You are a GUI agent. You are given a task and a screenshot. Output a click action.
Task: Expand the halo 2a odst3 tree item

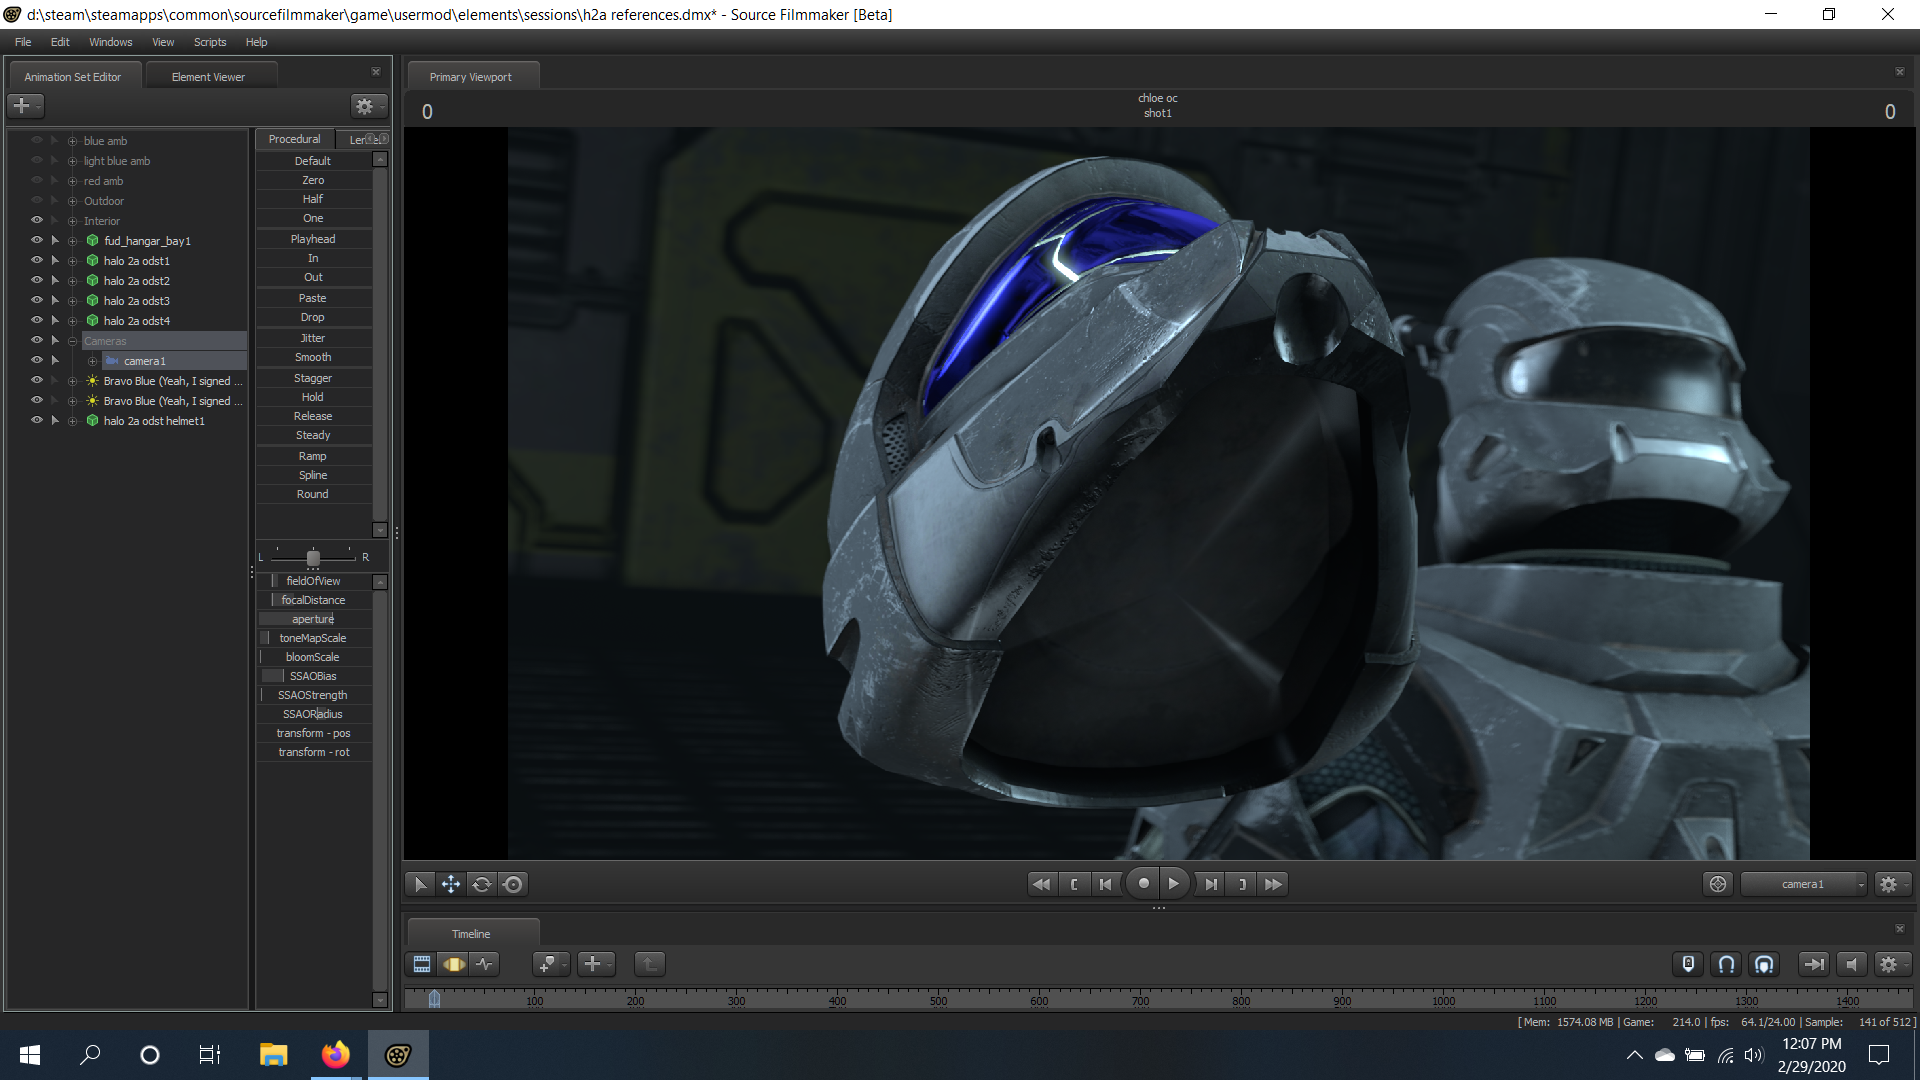point(72,301)
